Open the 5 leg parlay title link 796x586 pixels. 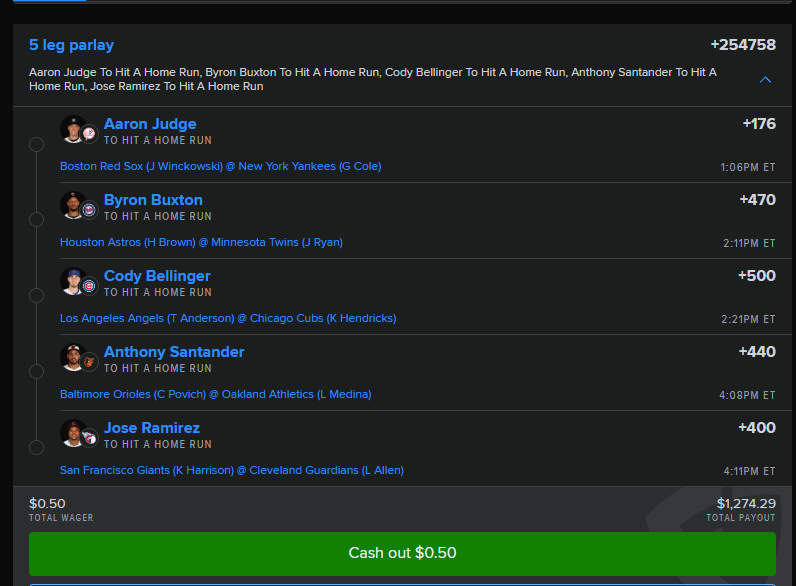72,45
